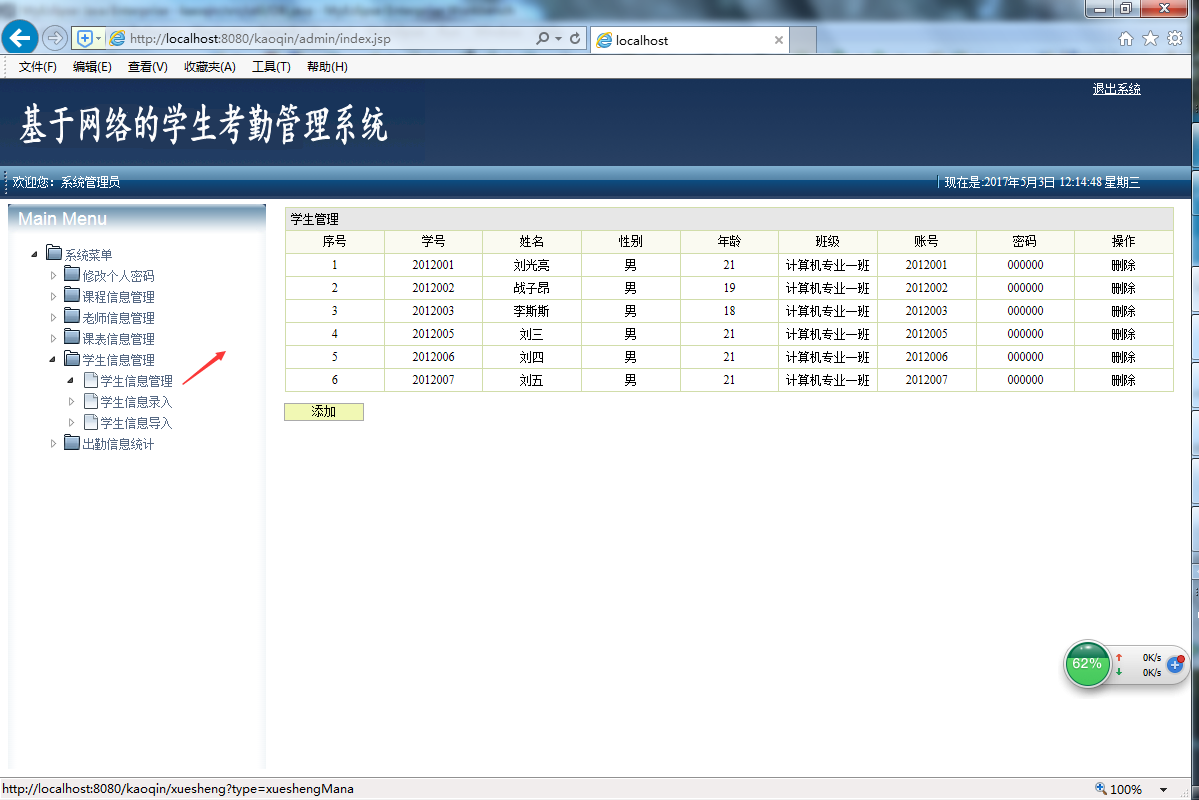Open the 收藏夹(A) menu

[x=210, y=67]
